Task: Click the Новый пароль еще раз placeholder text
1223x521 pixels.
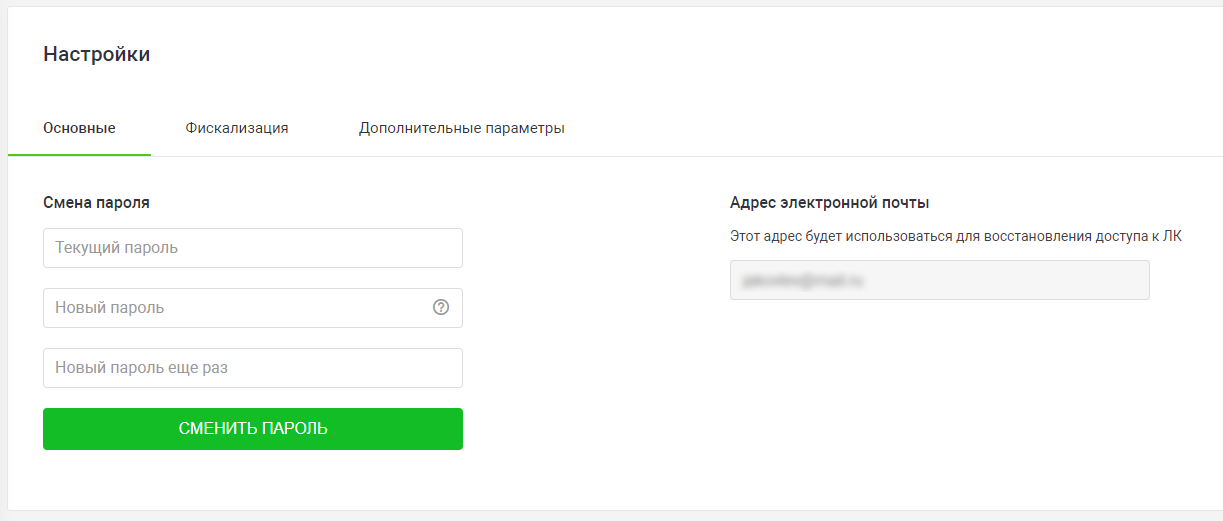Action: pyautogui.click(x=141, y=368)
